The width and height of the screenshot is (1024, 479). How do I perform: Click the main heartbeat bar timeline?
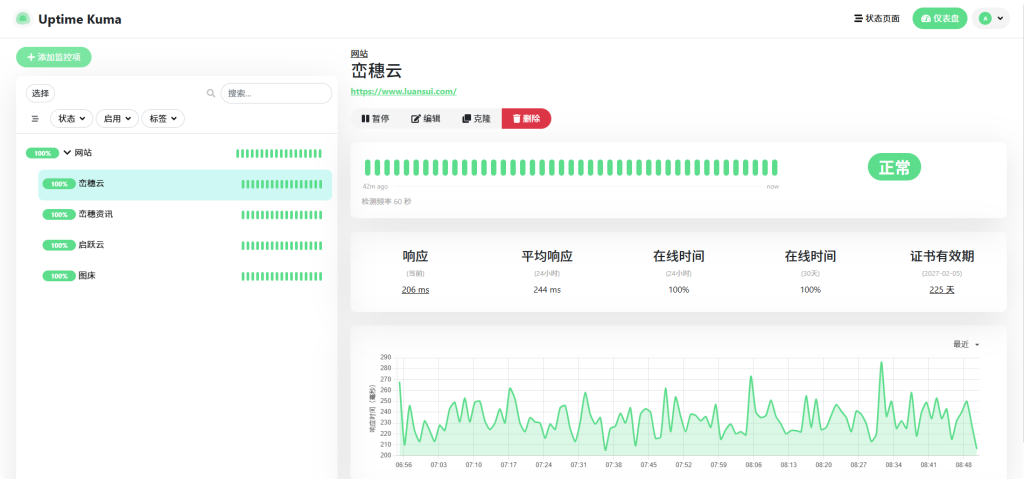pyautogui.click(x=571, y=167)
